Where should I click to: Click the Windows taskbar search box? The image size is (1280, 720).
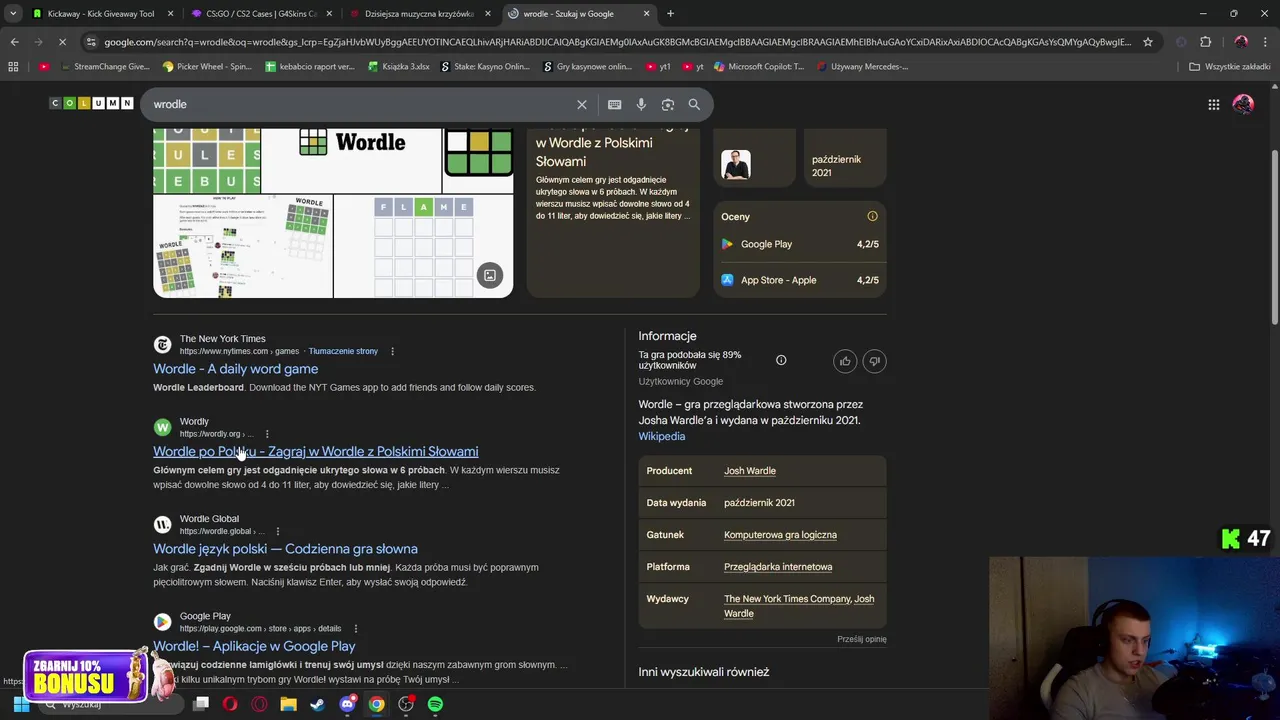pos(110,704)
